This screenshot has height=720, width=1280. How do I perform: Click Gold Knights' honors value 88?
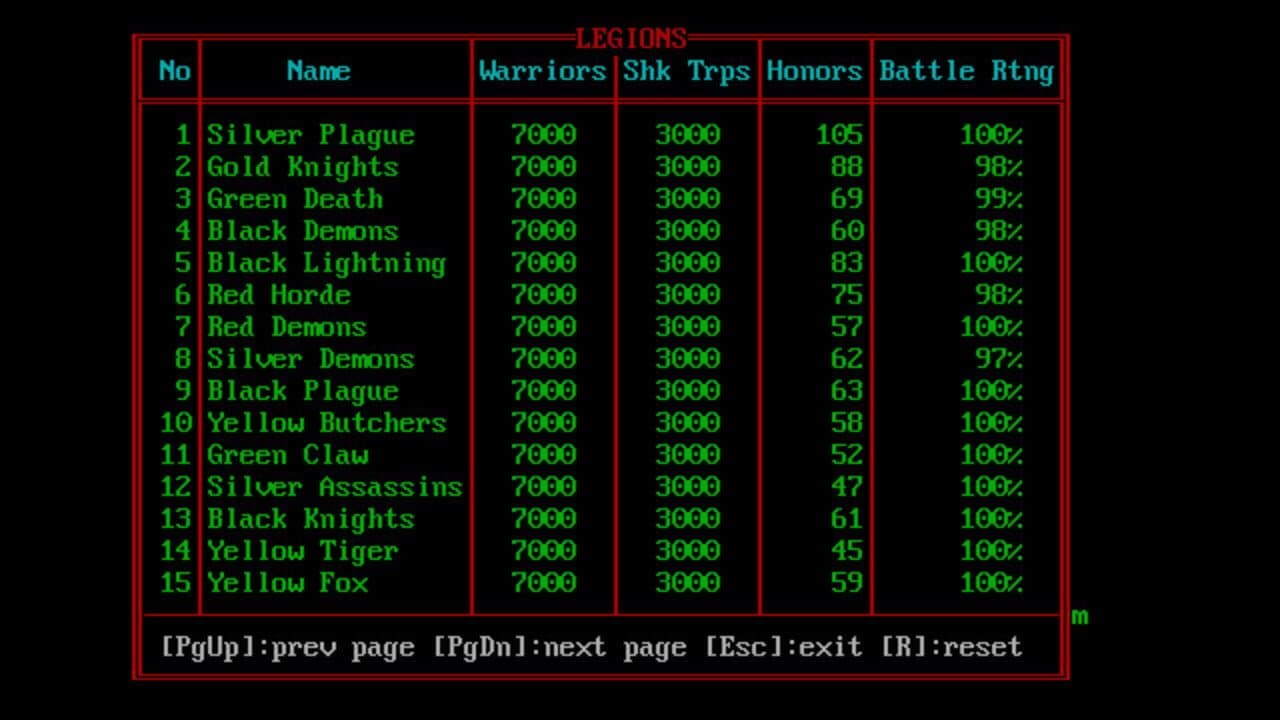pyautogui.click(x=847, y=167)
